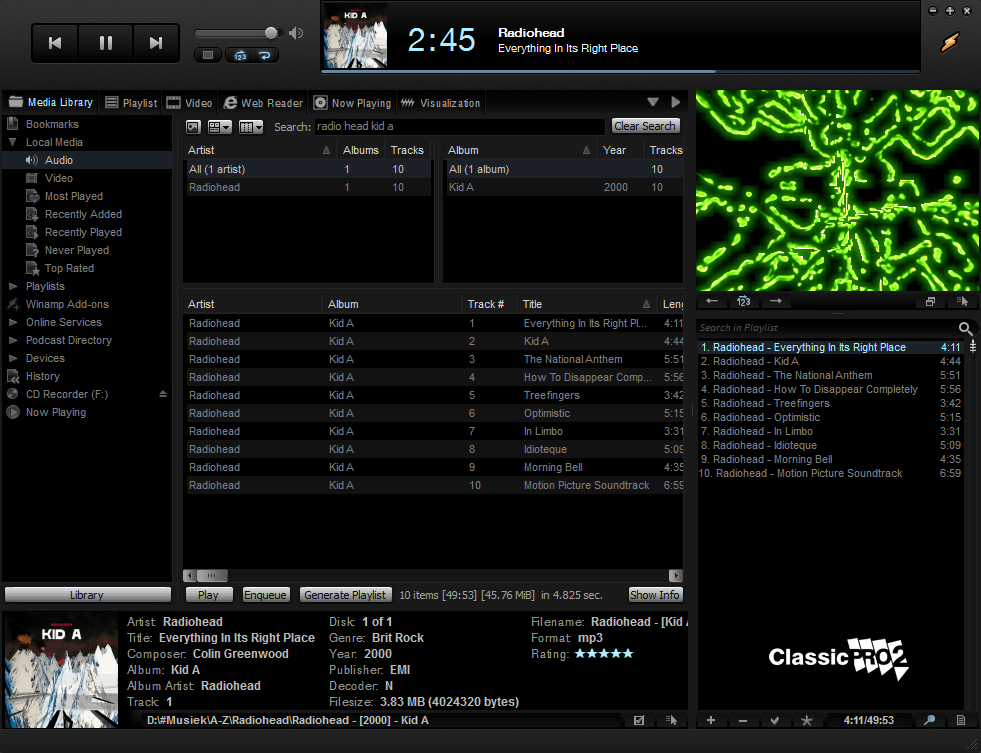Image resolution: width=981 pixels, height=753 pixels.
Task: Click the Kid A album art in the header
Action: (x=355, y=36)
